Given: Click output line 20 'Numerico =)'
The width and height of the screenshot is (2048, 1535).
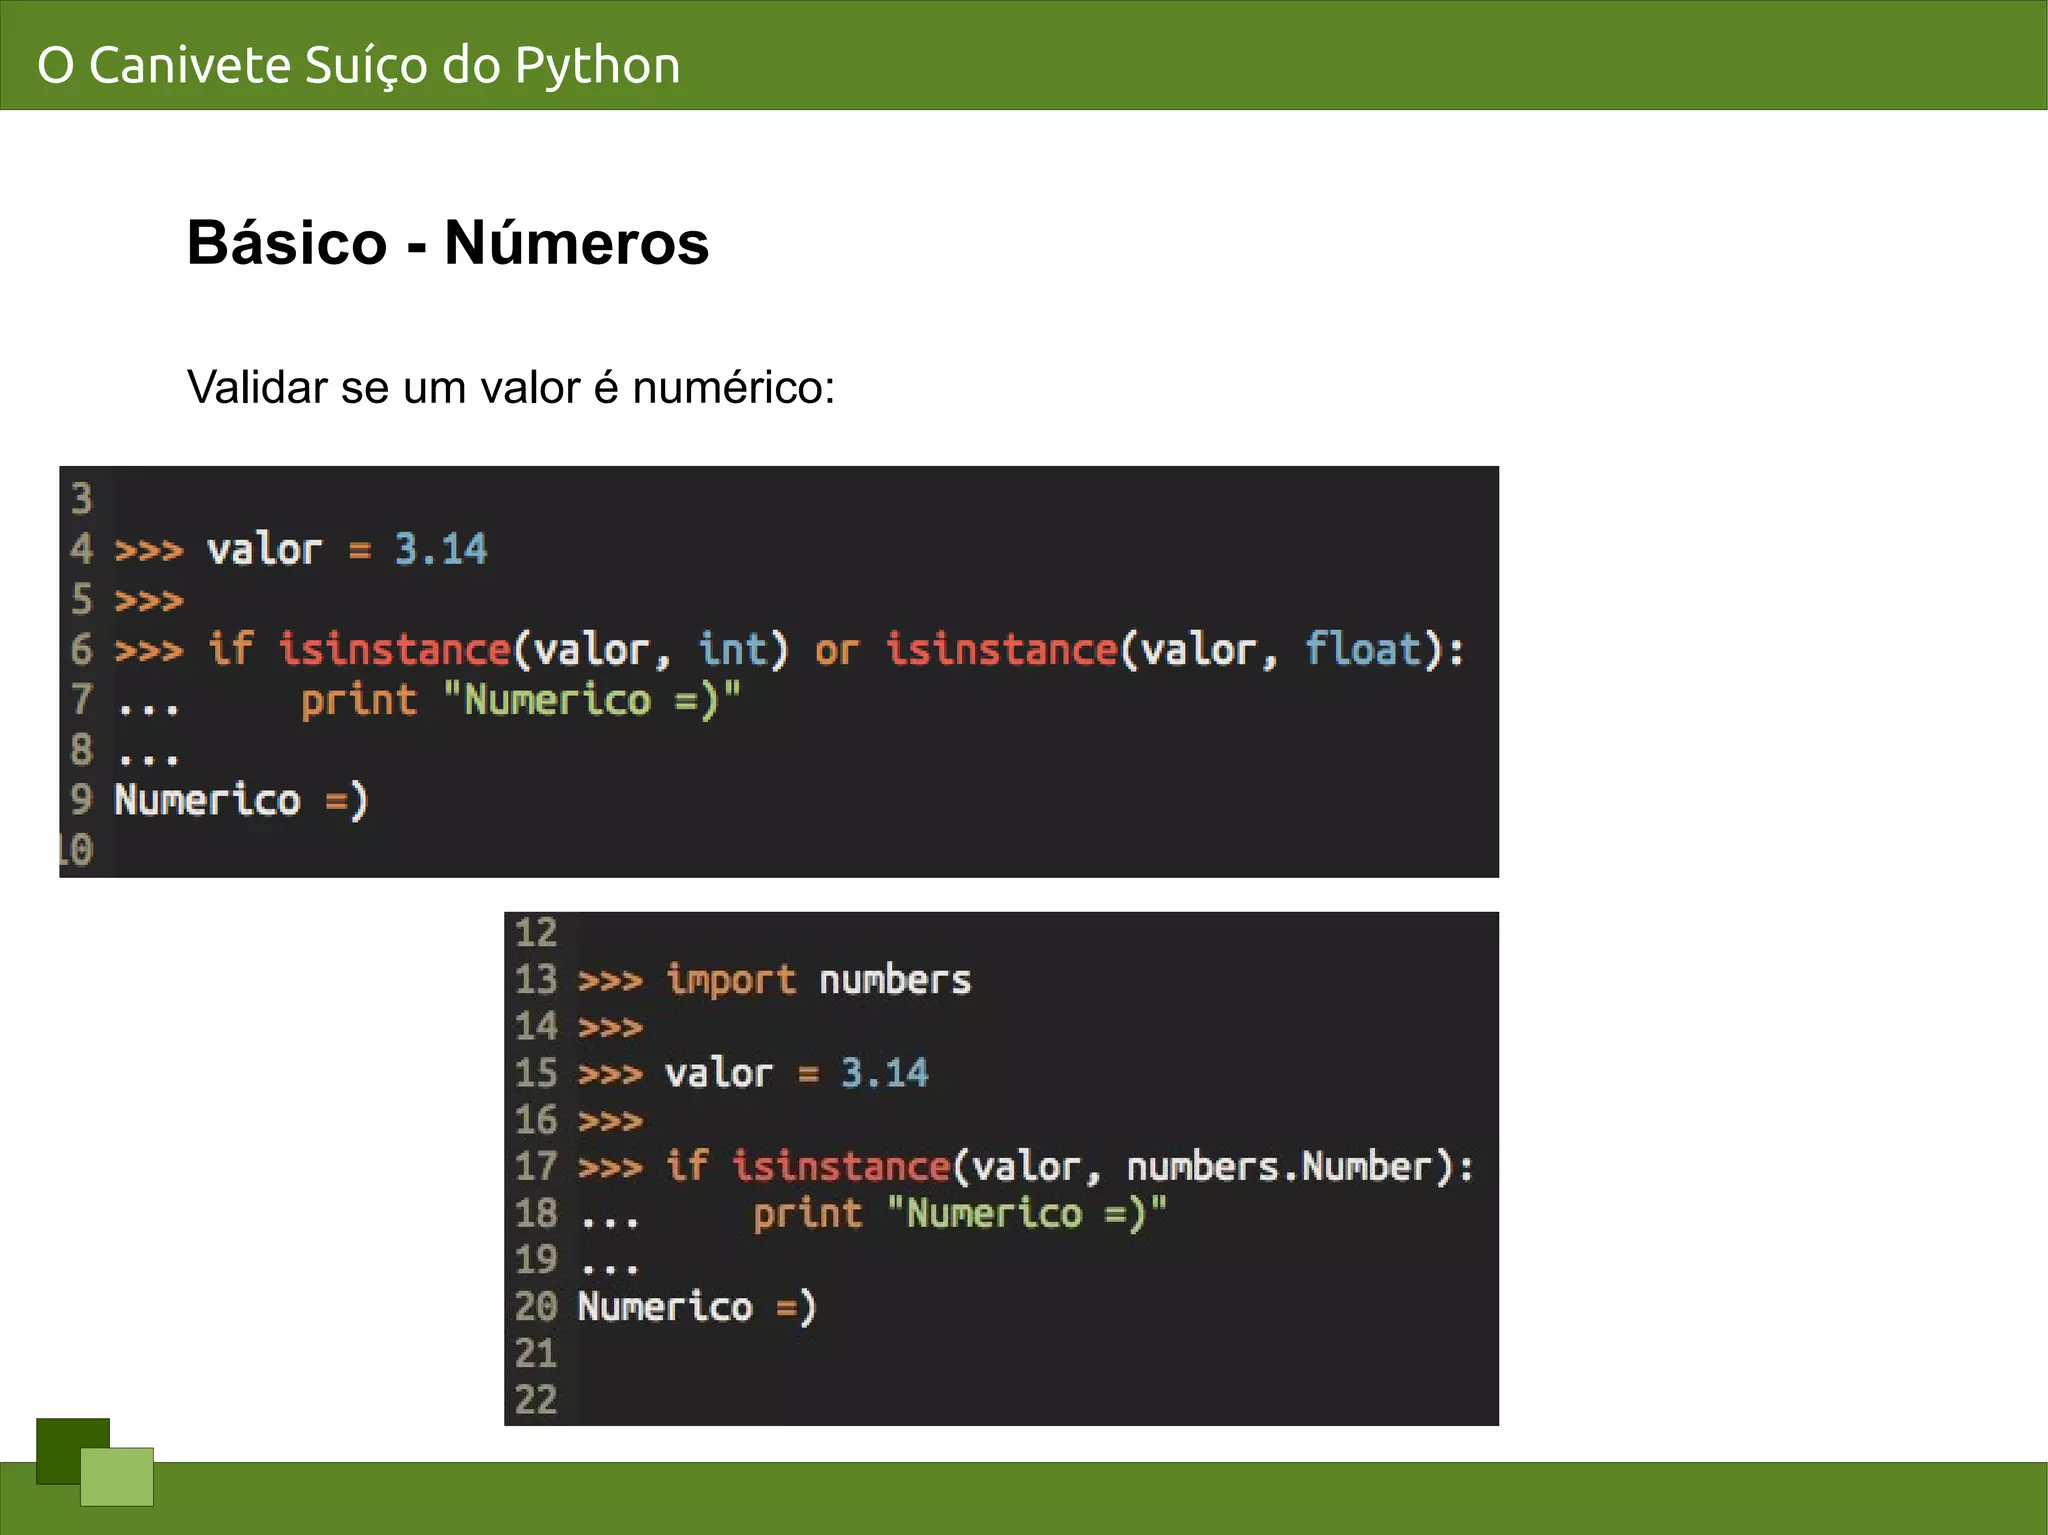Looking at the screenshot, I should (698, 1306).
